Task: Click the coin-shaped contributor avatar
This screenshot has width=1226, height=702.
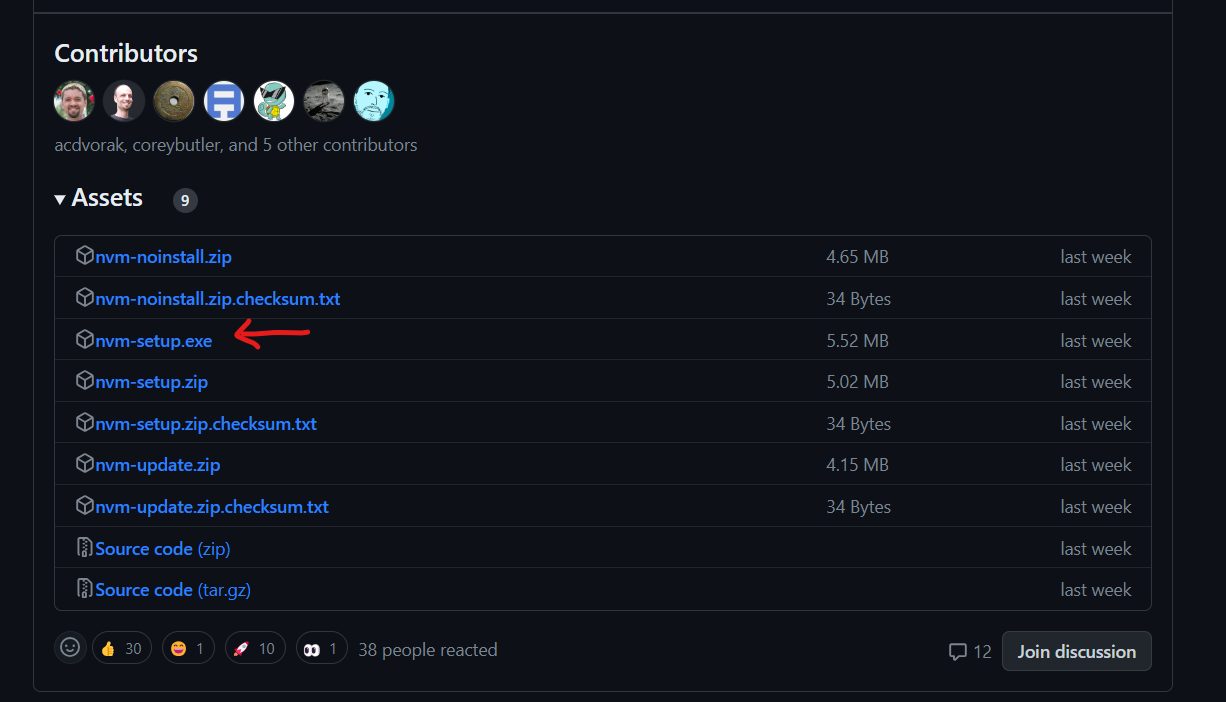Action: (x=174, y=101)
